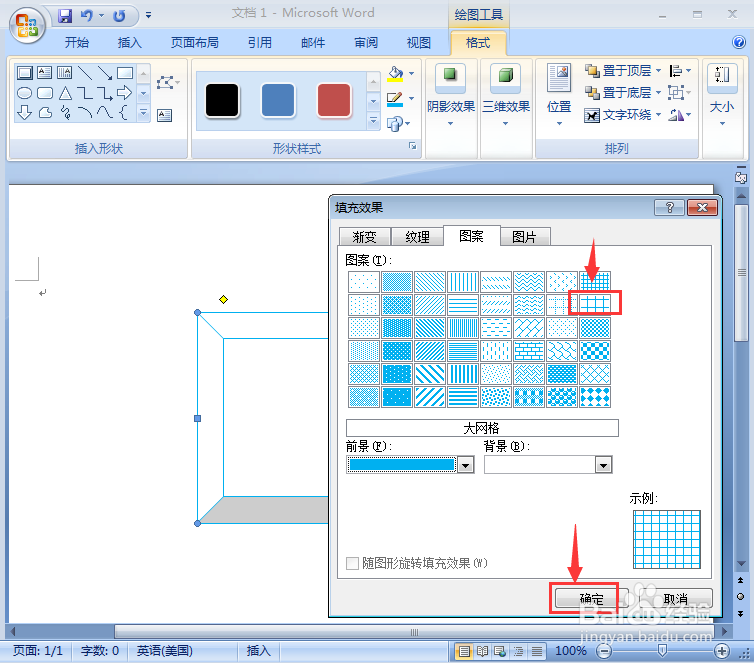Viewport: 754px width, 663px height.
Task: Click the Shape Fill paint bucket icon
Action: pos(395,74)
